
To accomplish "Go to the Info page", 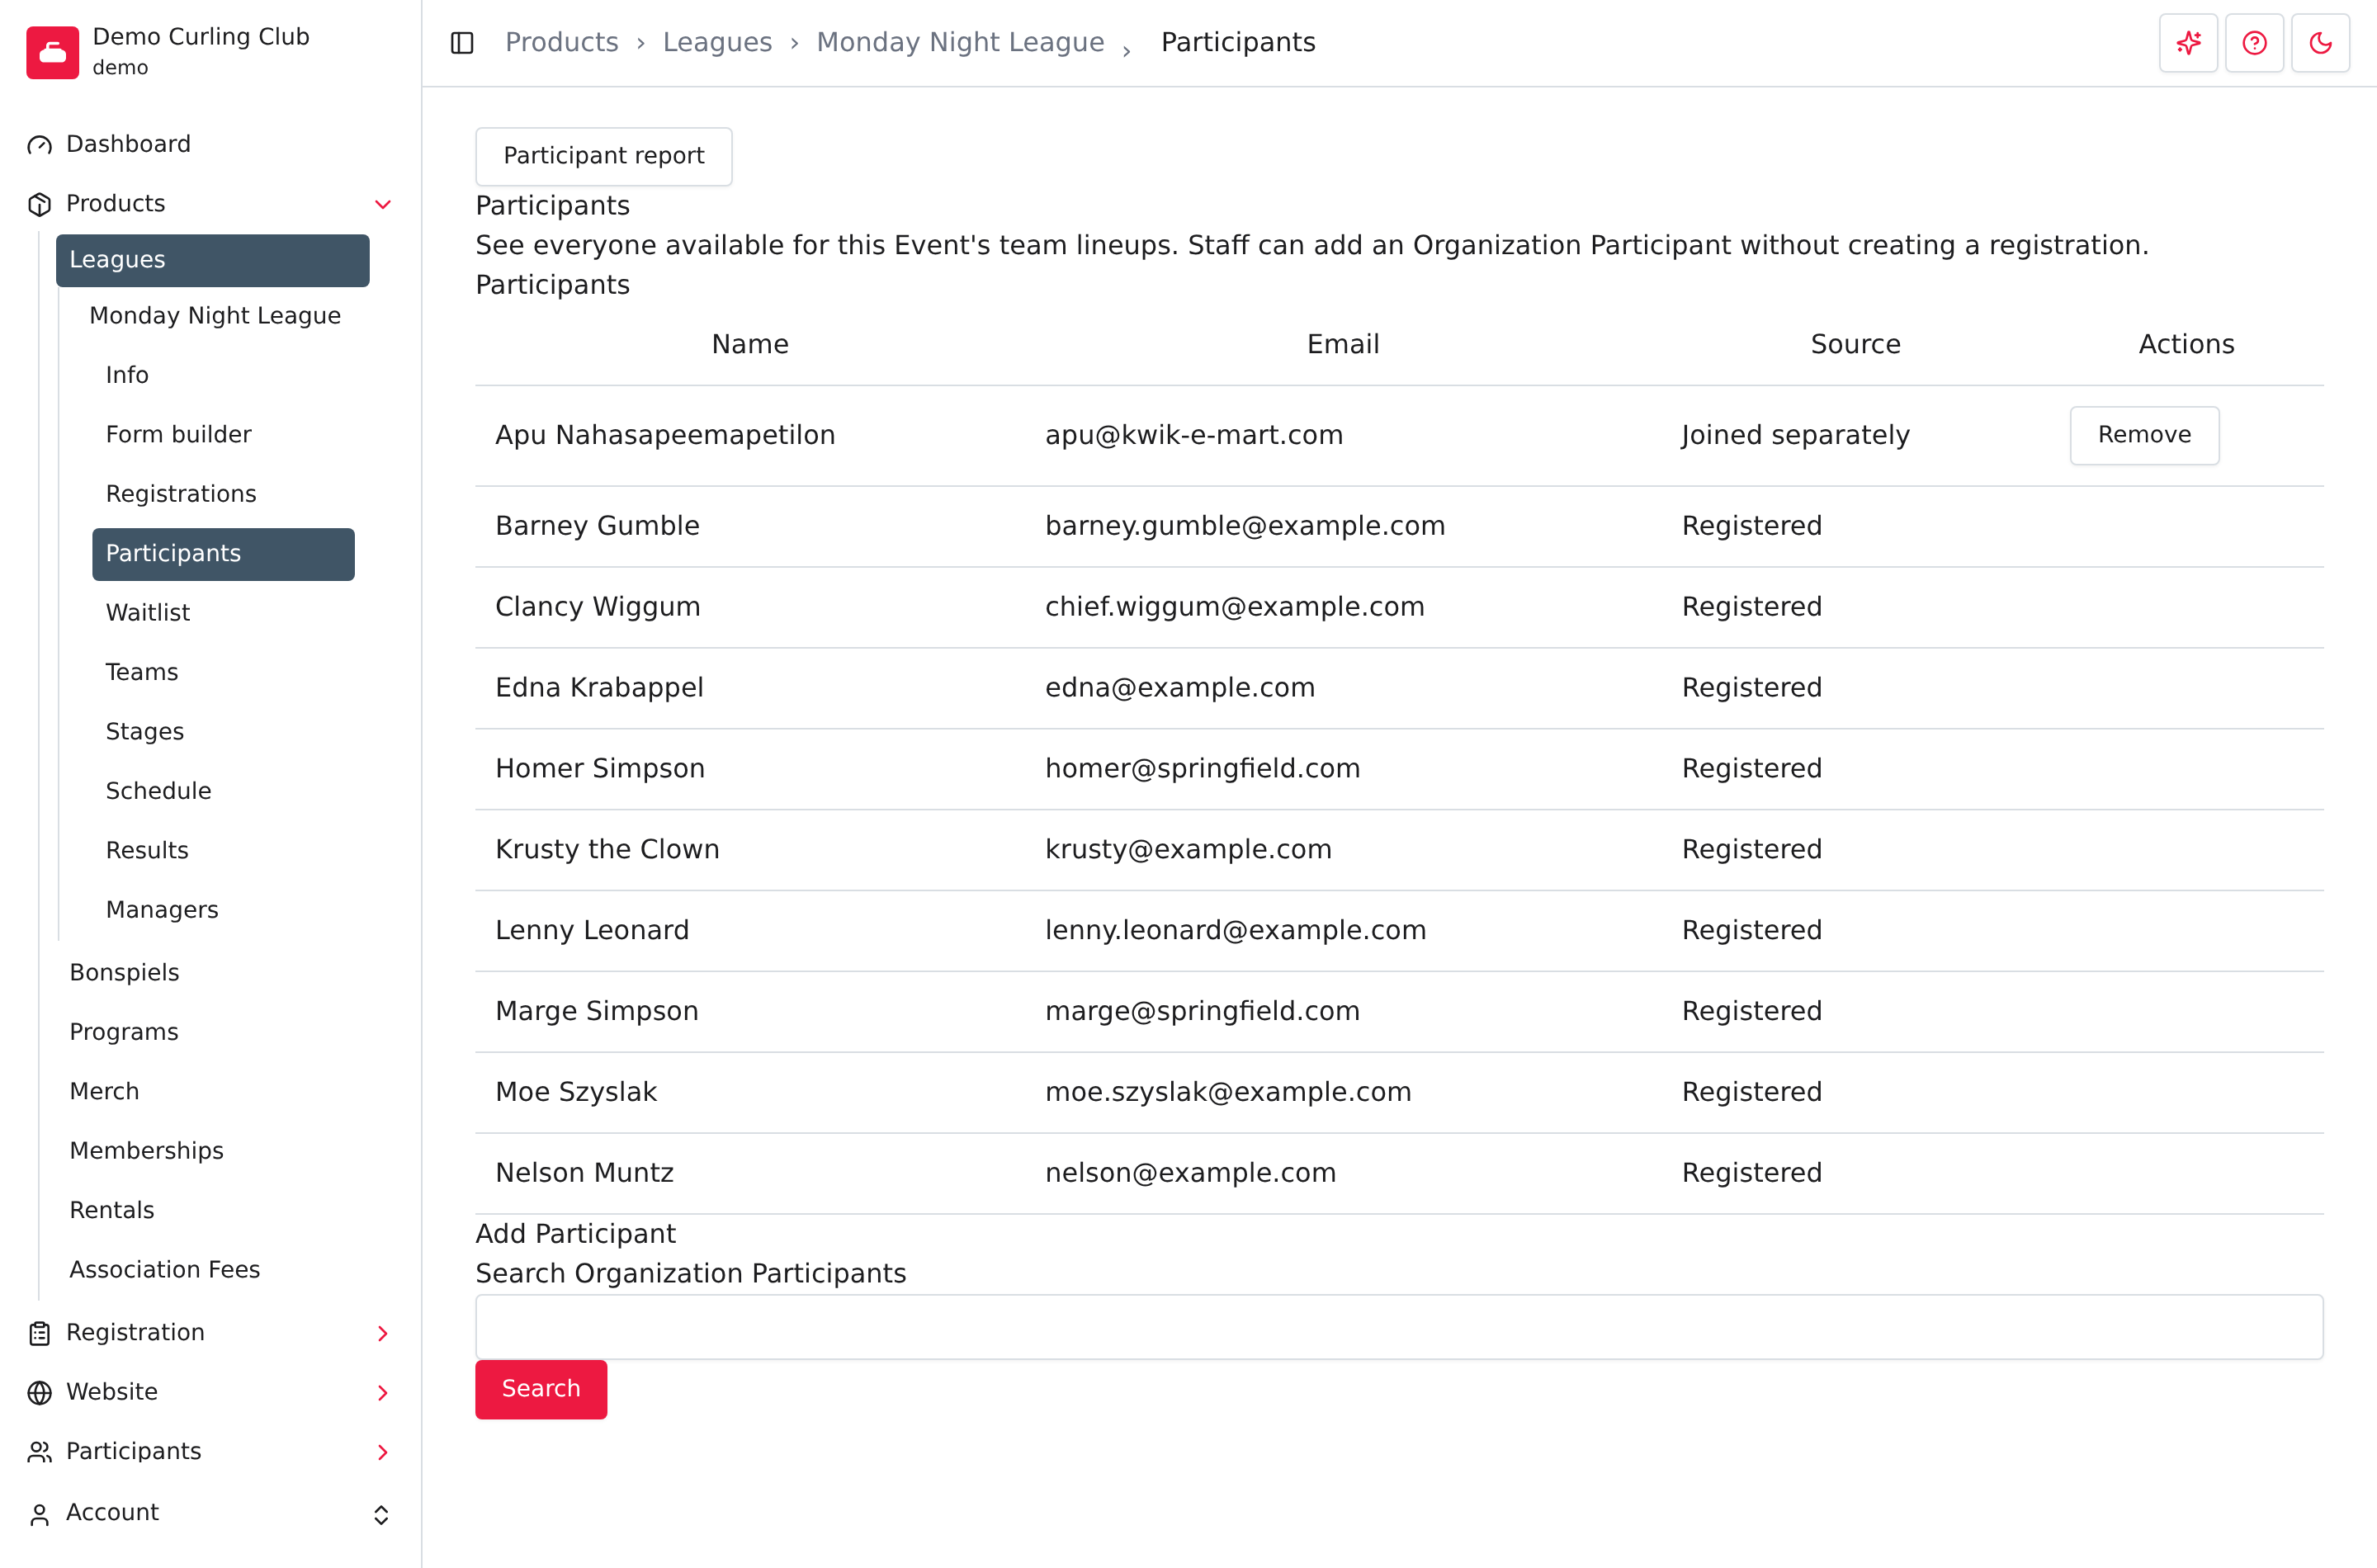I will point(127,375).
